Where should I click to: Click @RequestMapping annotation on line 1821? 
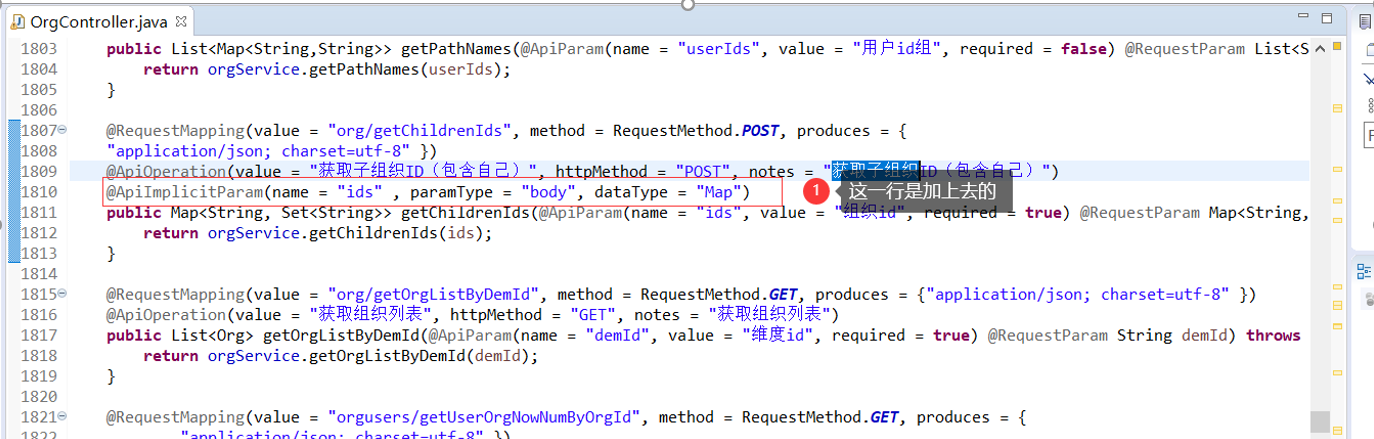pyautogui.click(x=175, y=417)
